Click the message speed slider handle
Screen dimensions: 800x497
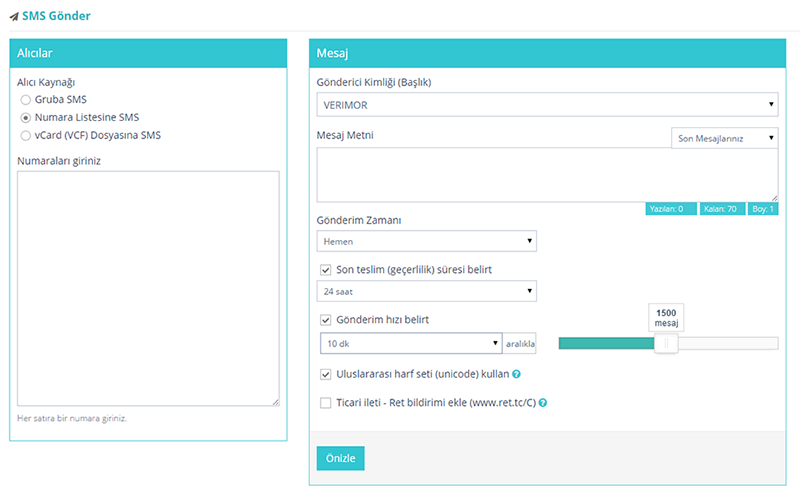pos(666,343)
